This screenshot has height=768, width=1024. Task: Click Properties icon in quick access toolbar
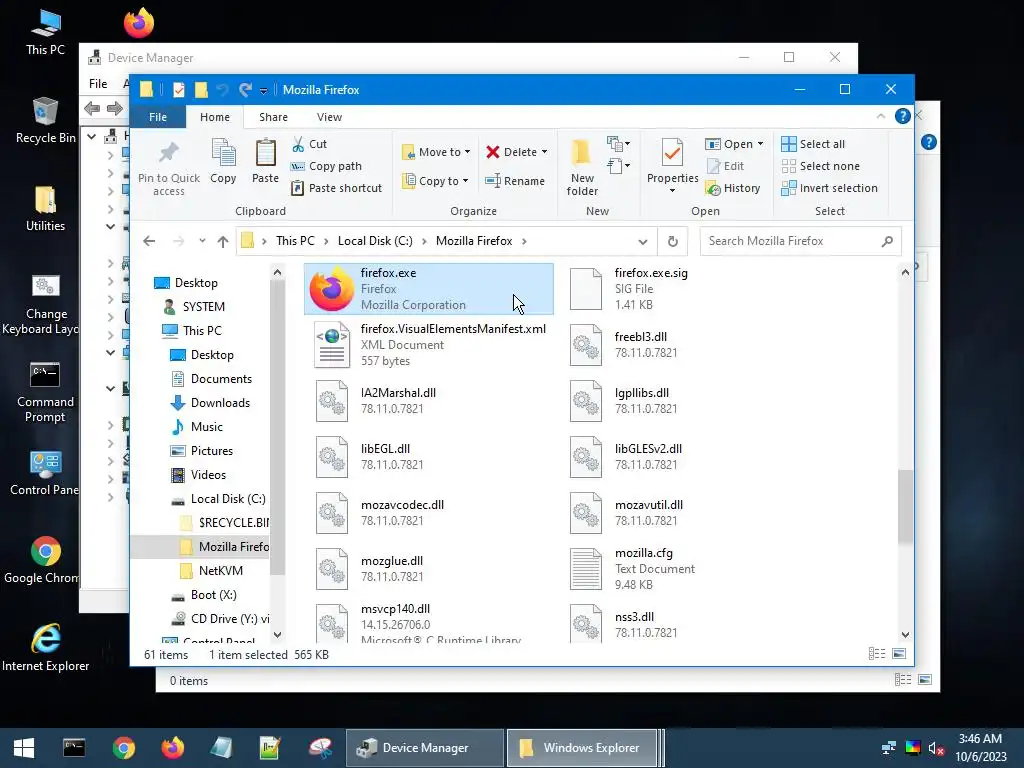tap(178, 90)
